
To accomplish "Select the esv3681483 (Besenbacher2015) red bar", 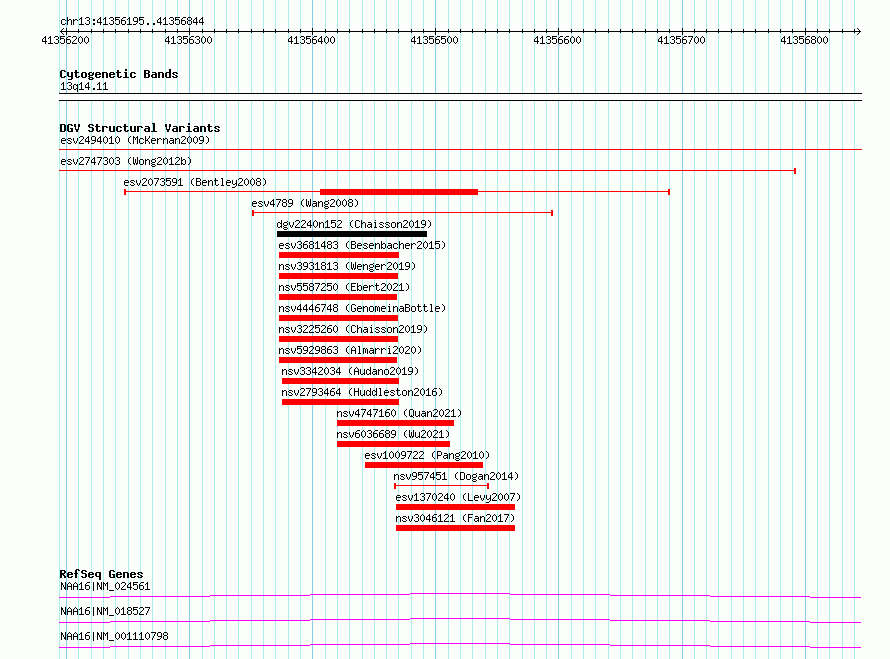I will click(x=339, y=255).
